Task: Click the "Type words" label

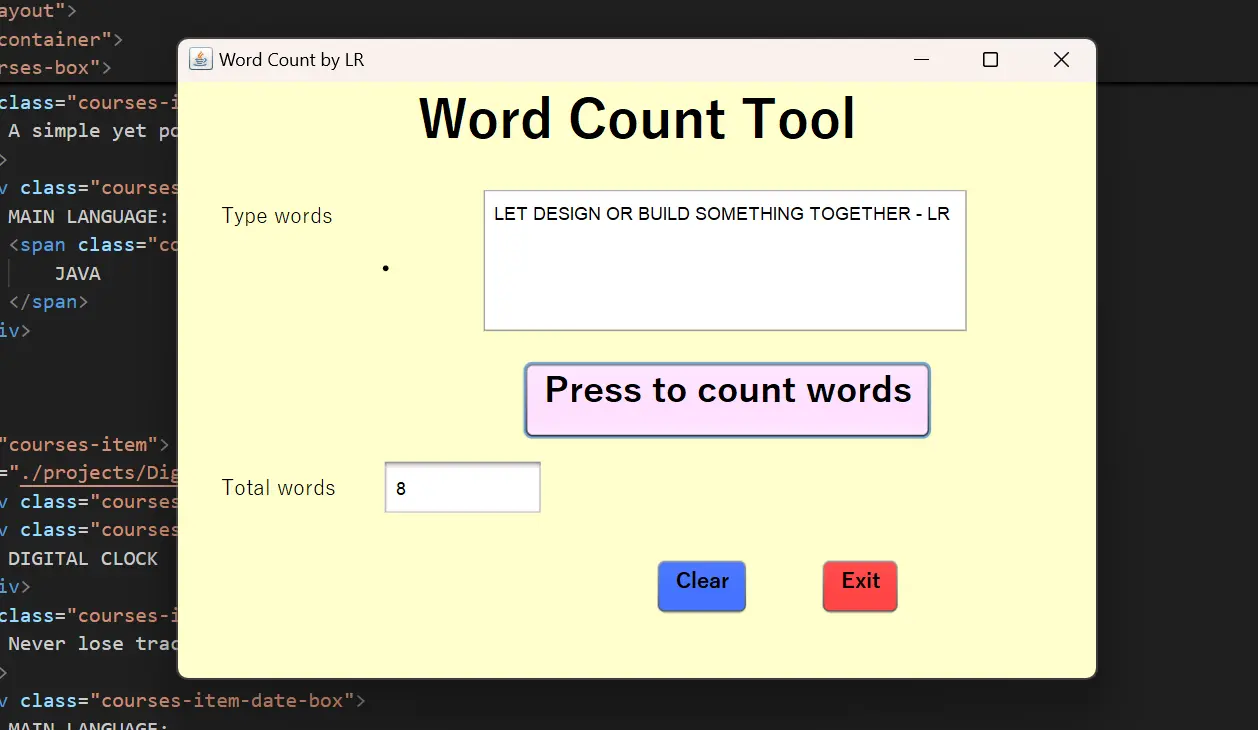Action: tap(276, 215)
